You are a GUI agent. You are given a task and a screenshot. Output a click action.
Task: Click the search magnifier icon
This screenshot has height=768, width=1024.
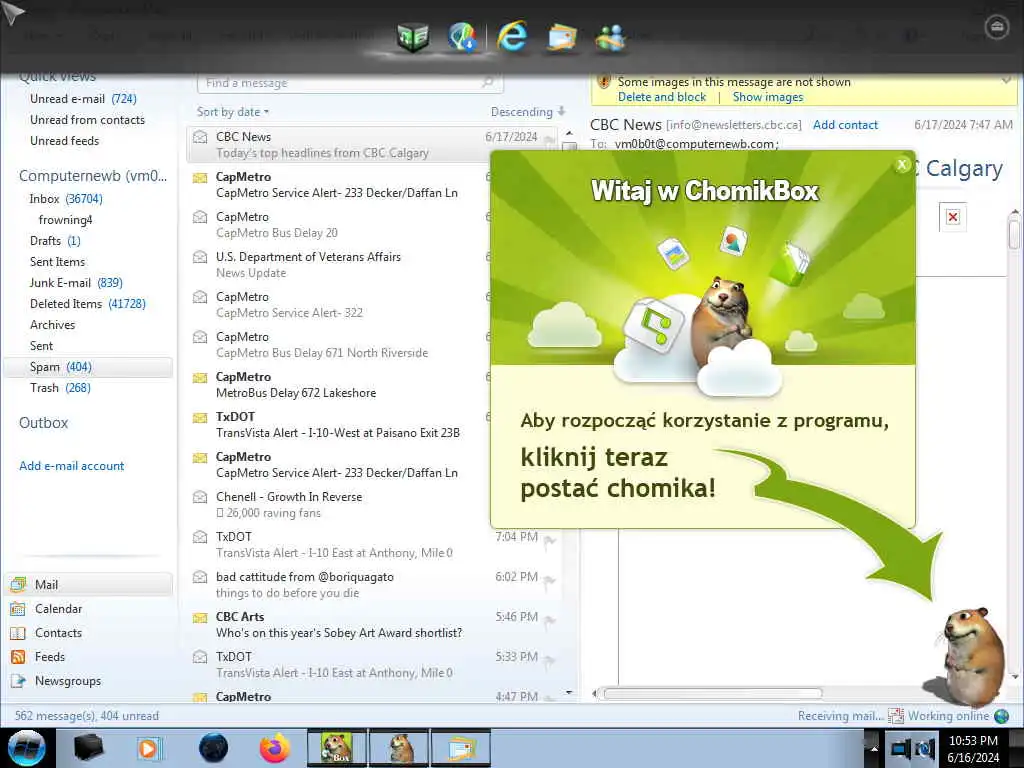[487, 83]
